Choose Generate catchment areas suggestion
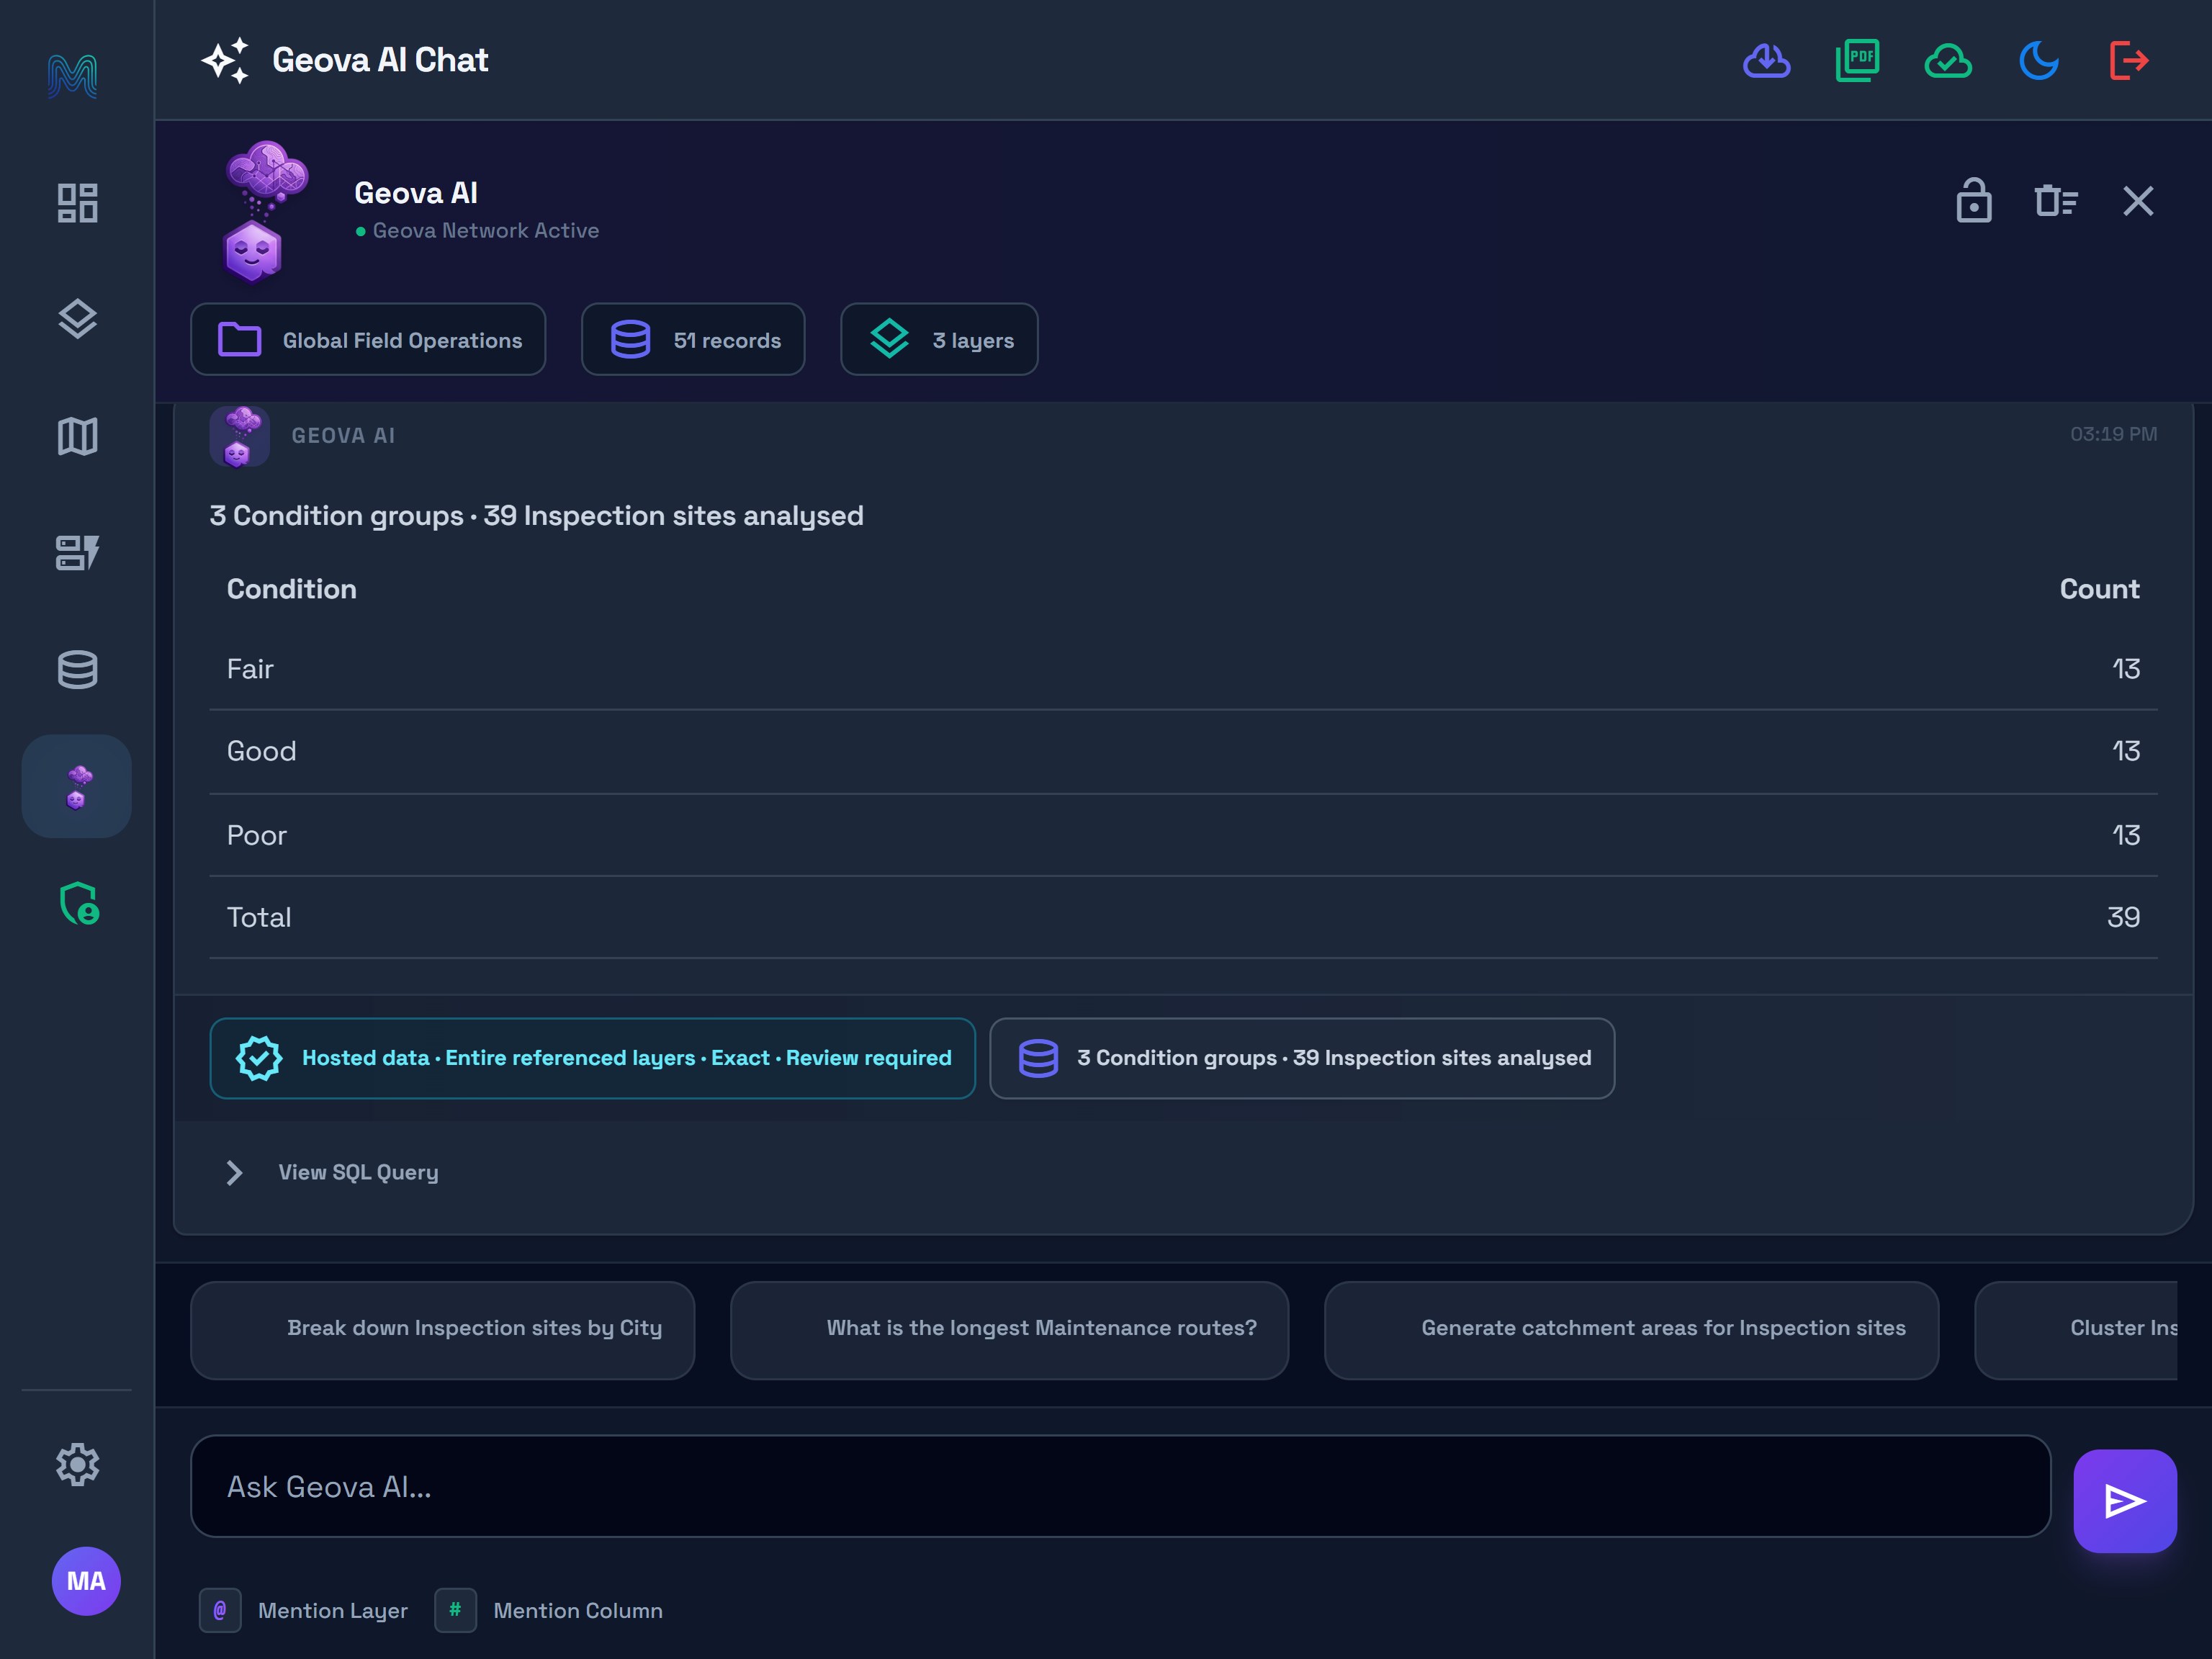Image resolution: width=2212 pixels, height=1659 pixels. coord(1632,1331)
